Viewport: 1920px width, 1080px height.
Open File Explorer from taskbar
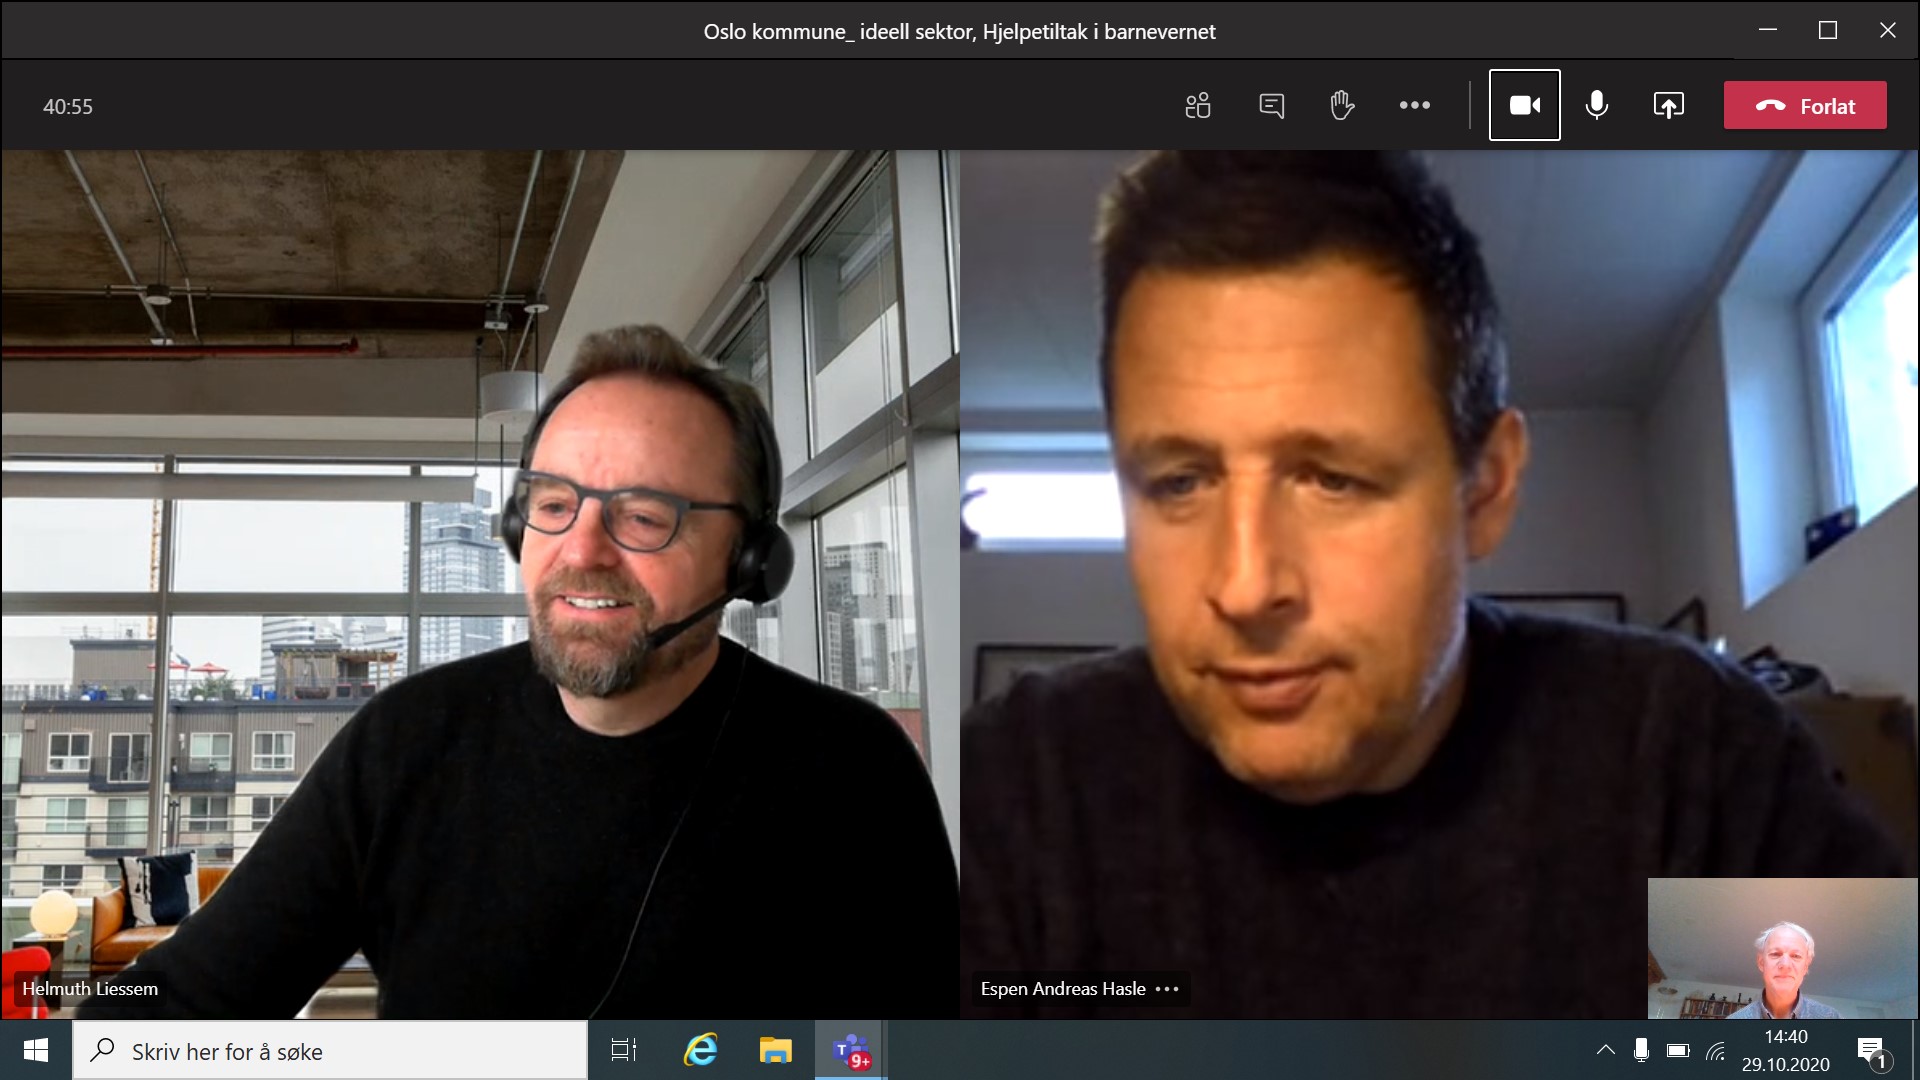pyautogui.click(x=775, y=1051)
